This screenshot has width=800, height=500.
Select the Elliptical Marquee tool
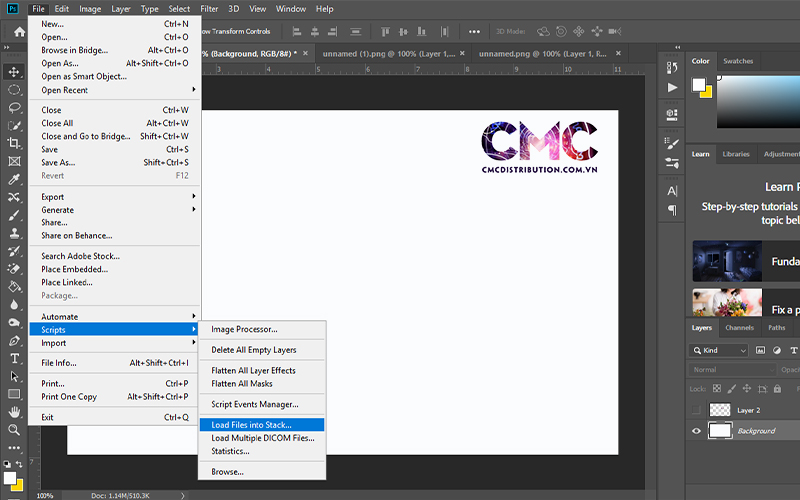click(x=14, y=90)
